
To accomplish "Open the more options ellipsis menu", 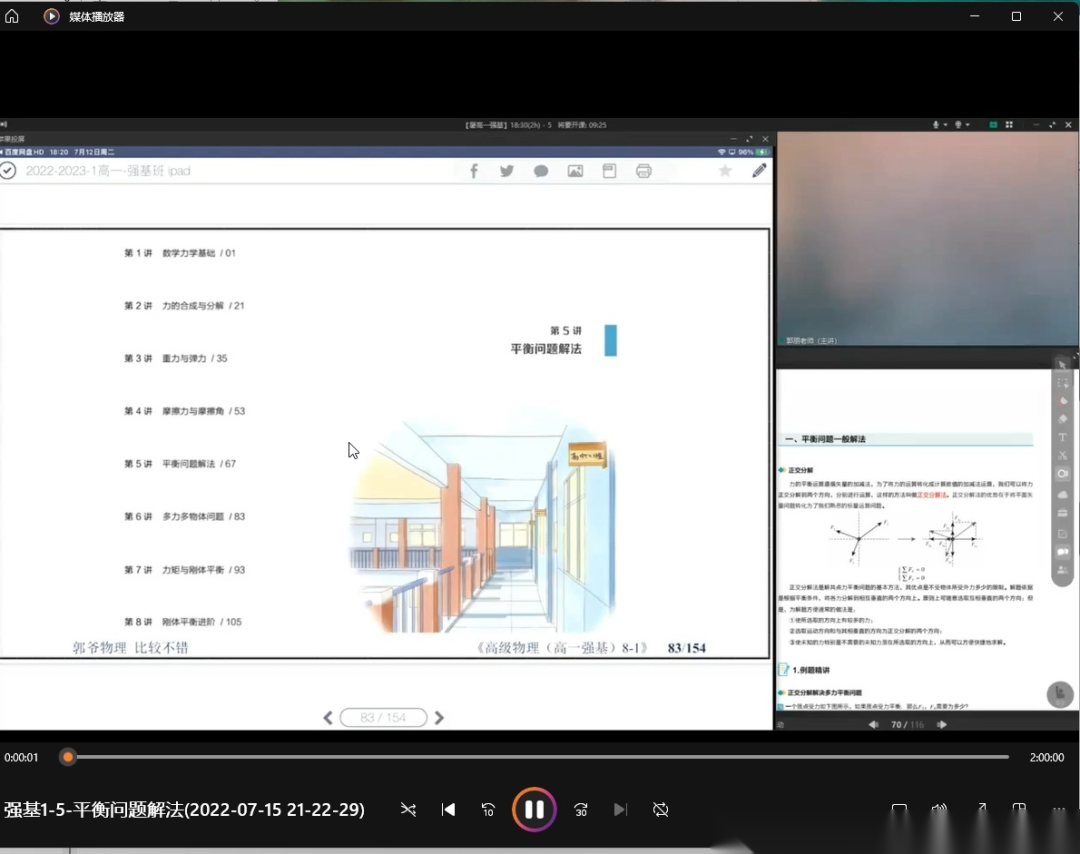I will click(1059, 810).
